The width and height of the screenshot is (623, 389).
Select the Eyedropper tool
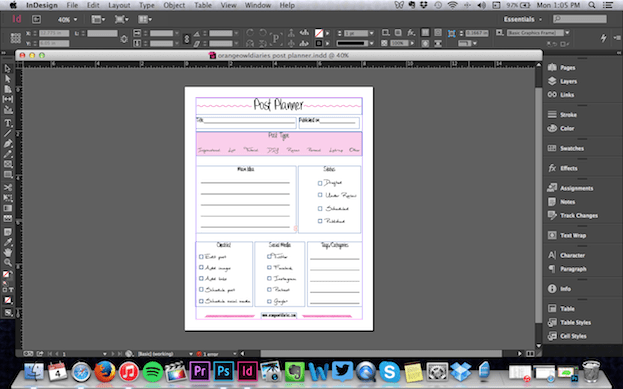pos(8,242)
